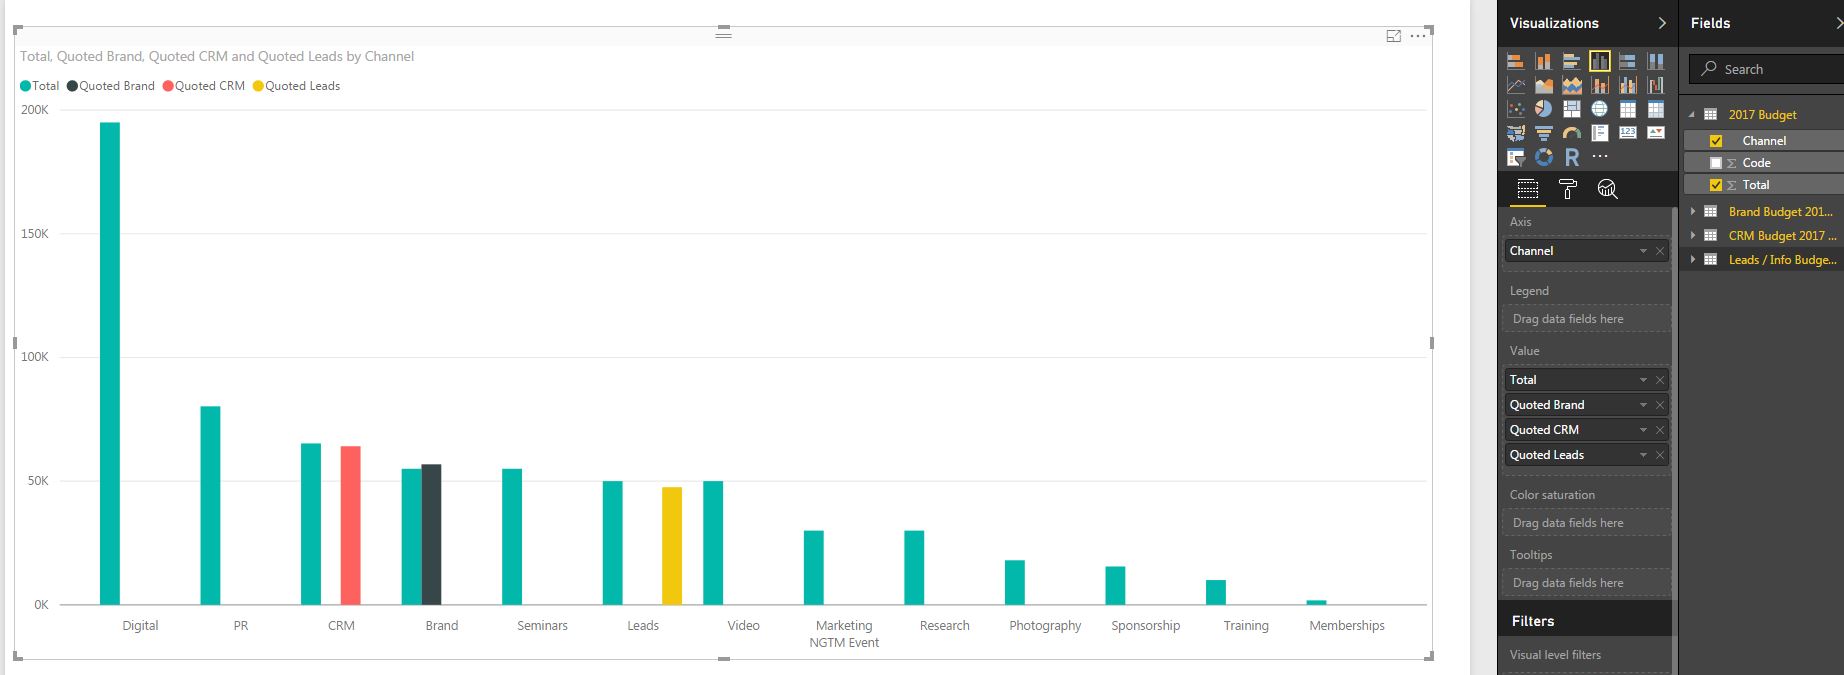Collapse the Visualizations pane with chevron
The width and height of the screenshot is (1844, 675).
tap(1662, 23)
